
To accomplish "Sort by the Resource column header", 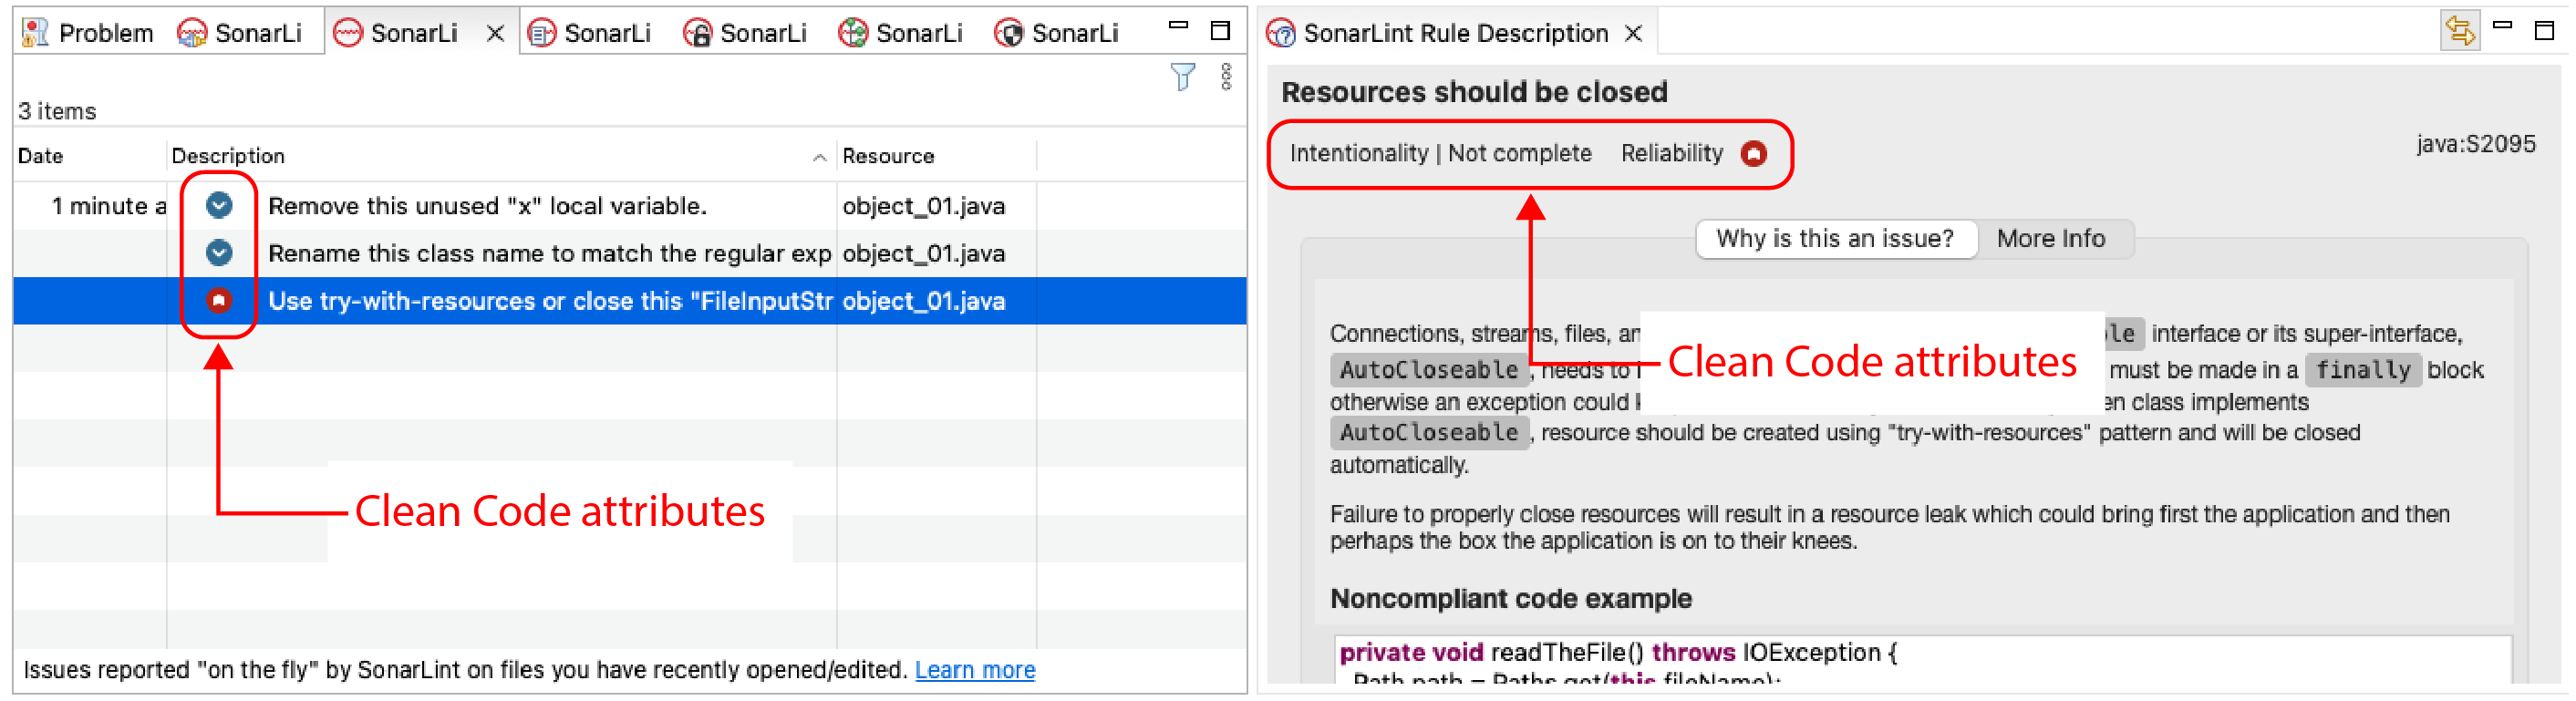I will pos(888,156).
